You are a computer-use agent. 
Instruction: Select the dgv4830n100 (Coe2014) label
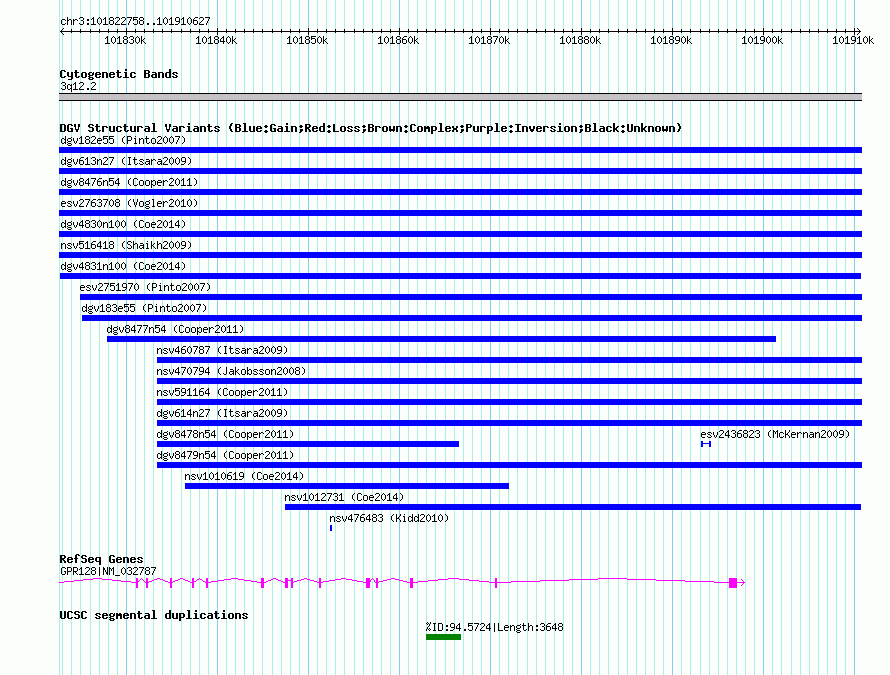[x=123, y=224]
